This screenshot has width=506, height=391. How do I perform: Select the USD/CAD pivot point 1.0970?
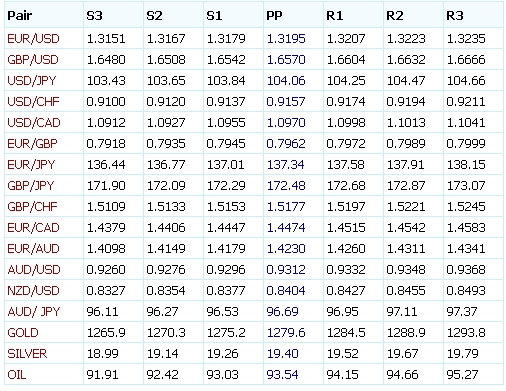(286, 123)
